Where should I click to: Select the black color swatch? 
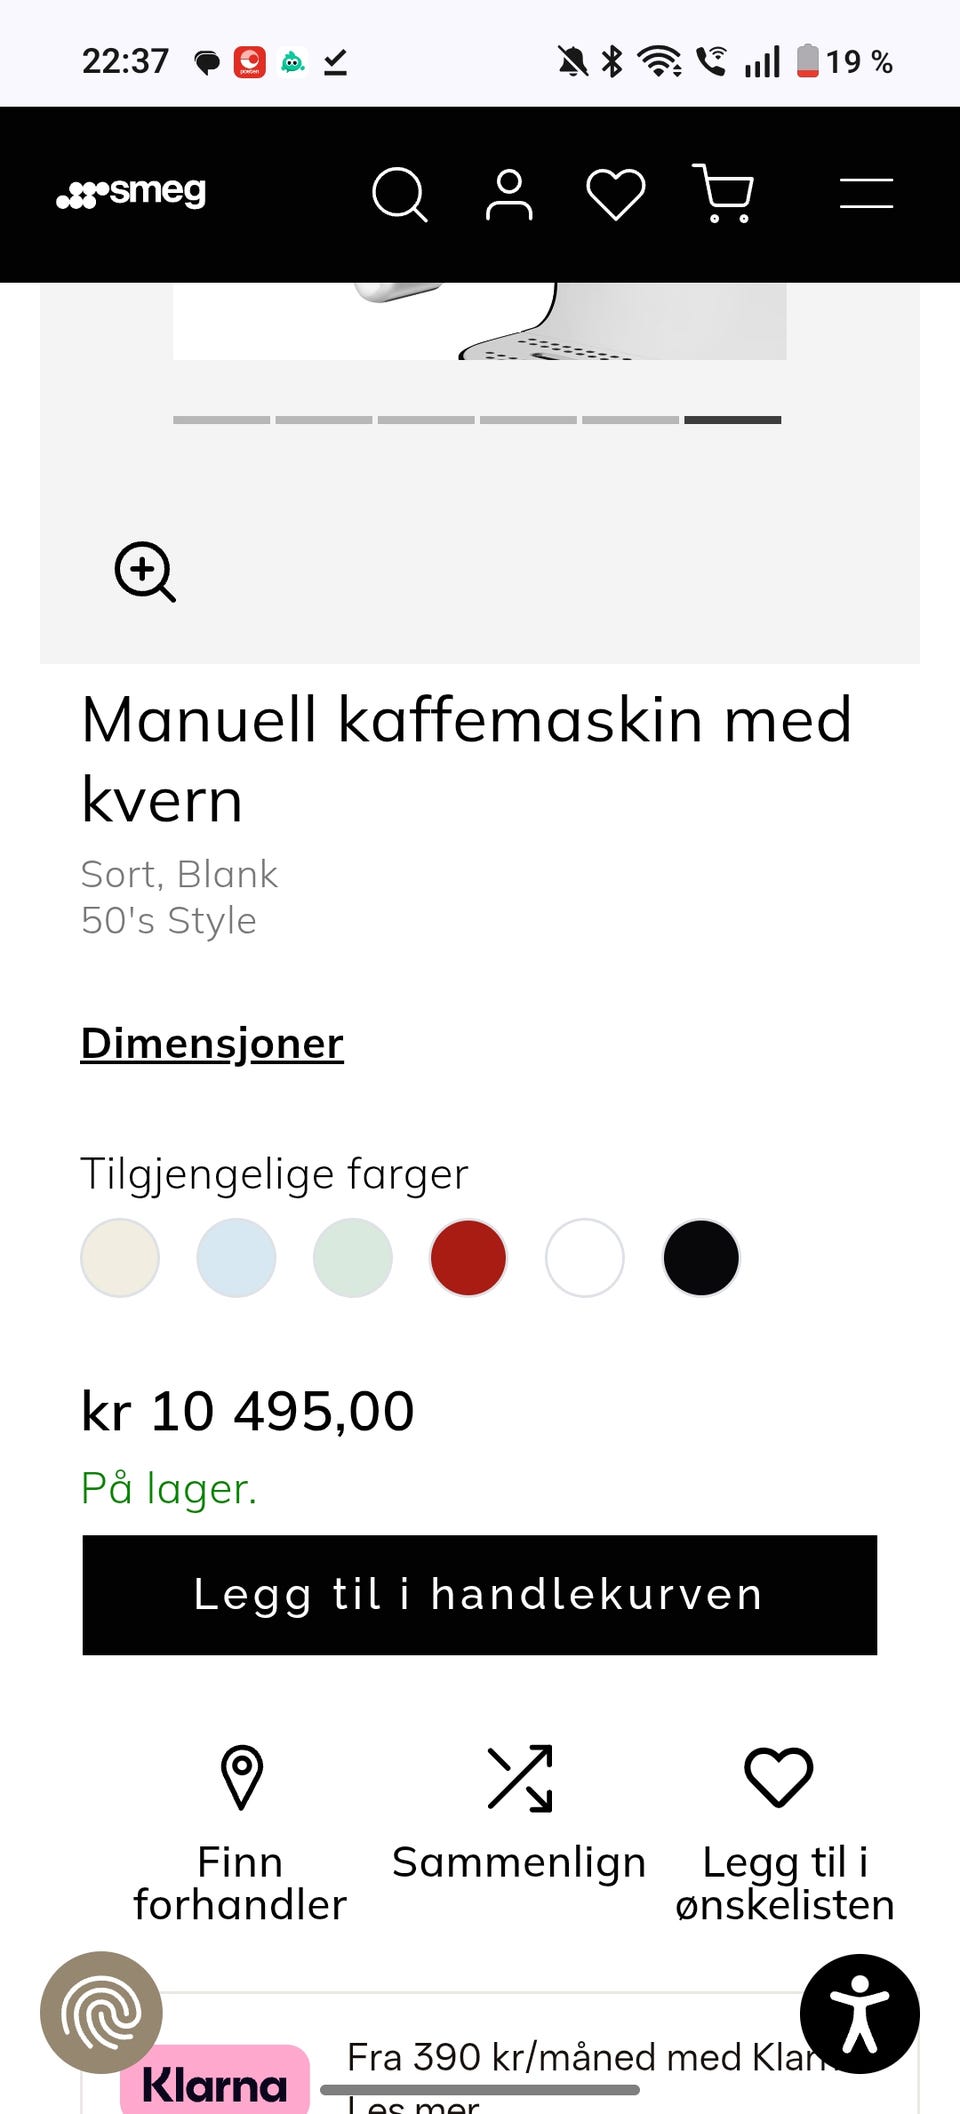pos(701,1258)
